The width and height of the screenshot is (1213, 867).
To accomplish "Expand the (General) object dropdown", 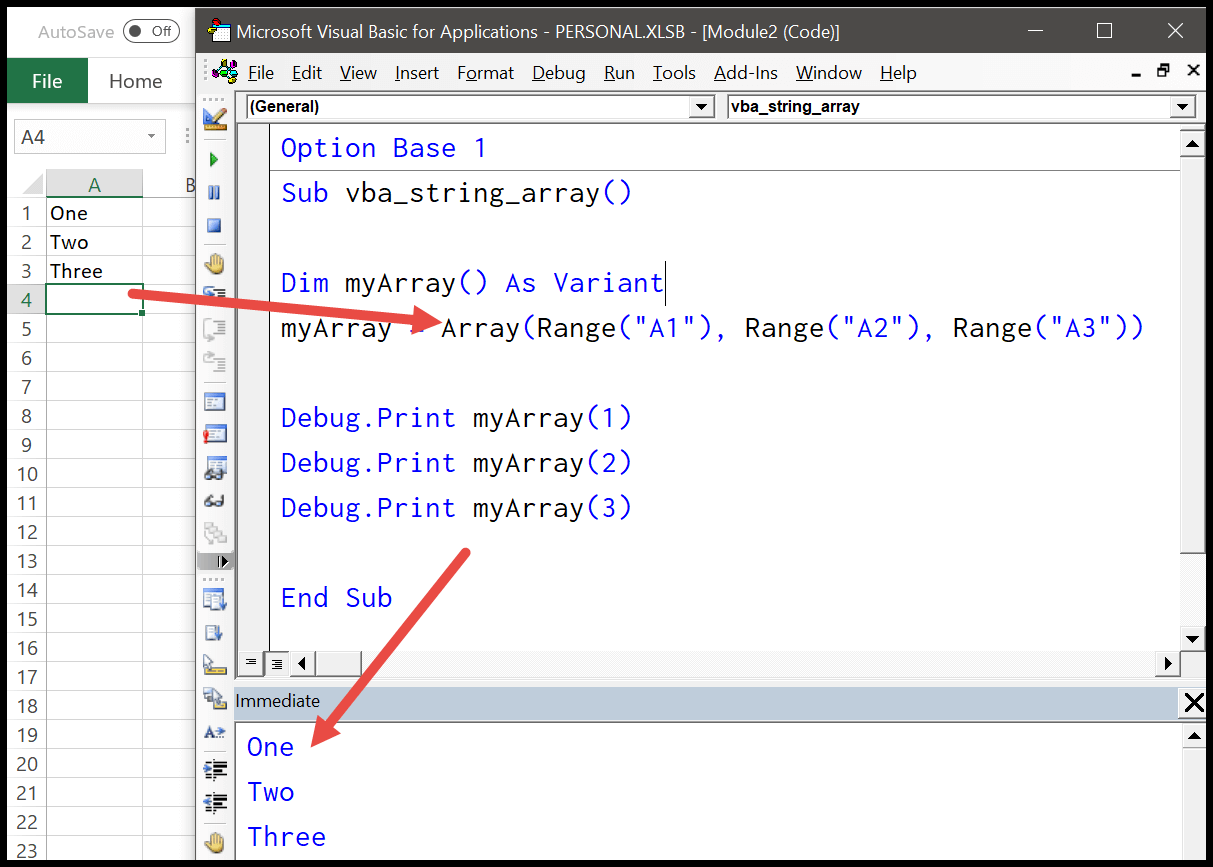I will click(x=702, y=106).
